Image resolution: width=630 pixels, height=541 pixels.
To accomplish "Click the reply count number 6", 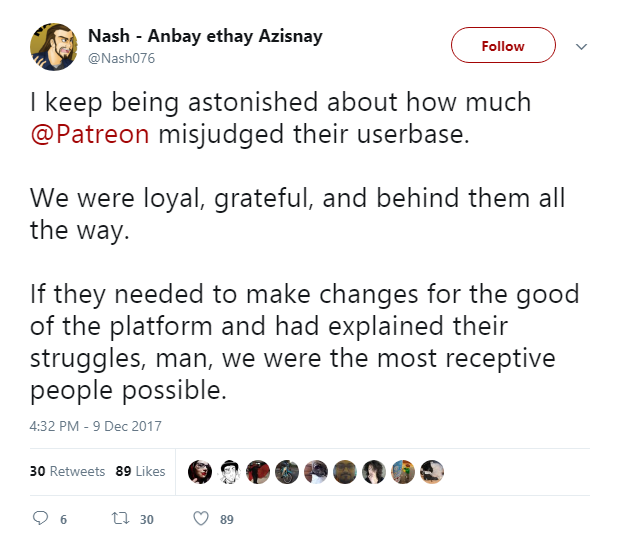I will pos(63,519).
